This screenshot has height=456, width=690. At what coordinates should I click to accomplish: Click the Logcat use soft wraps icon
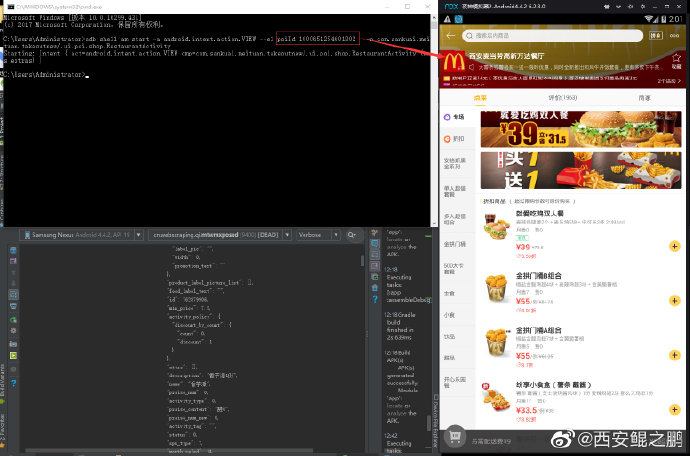click(x=13, y=294)
